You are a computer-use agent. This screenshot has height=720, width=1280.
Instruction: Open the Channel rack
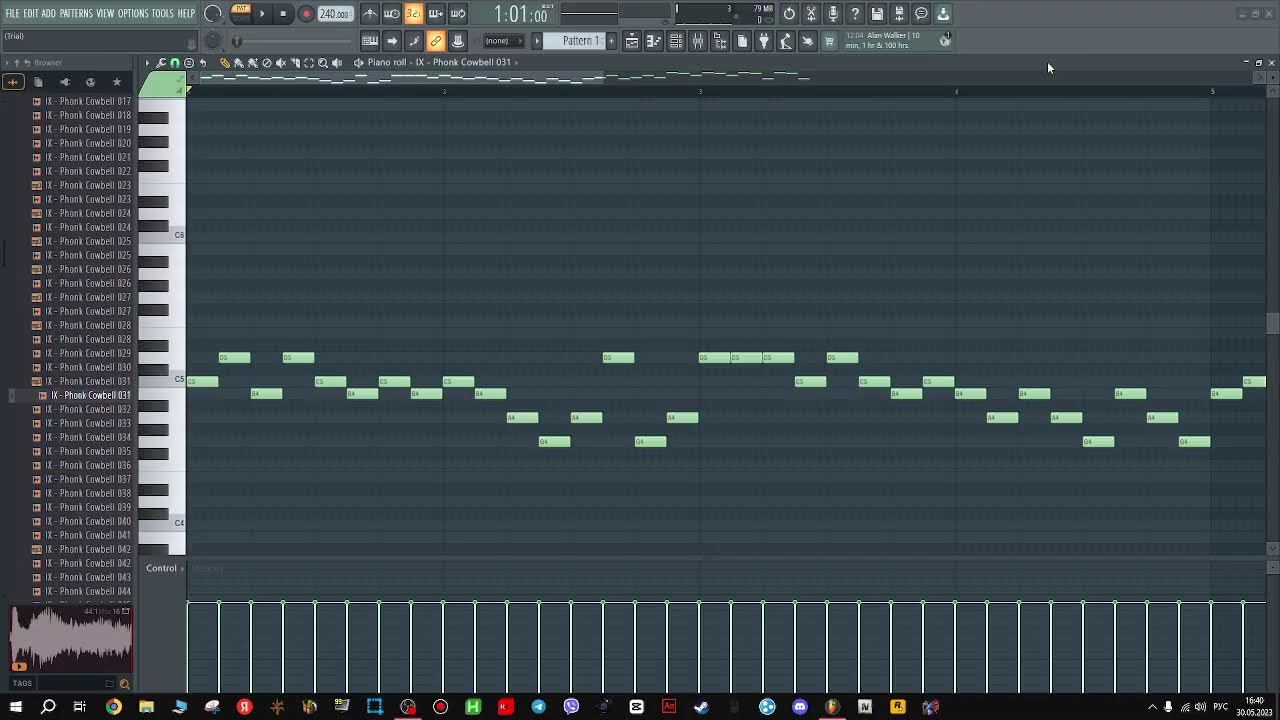pos(676,41)
